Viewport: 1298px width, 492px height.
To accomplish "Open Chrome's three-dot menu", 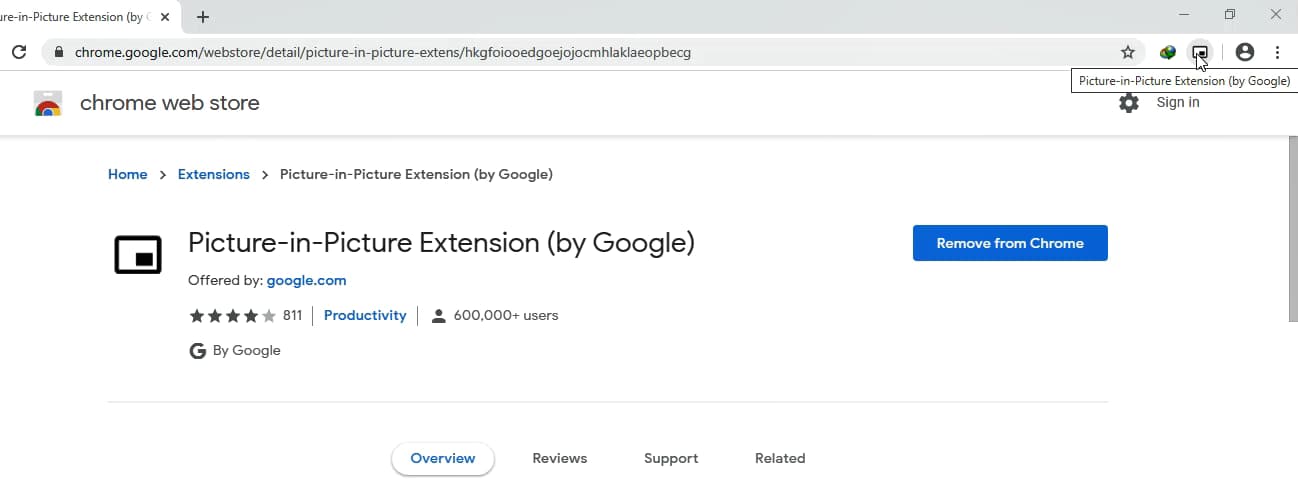I will [x=1277, y=52].
